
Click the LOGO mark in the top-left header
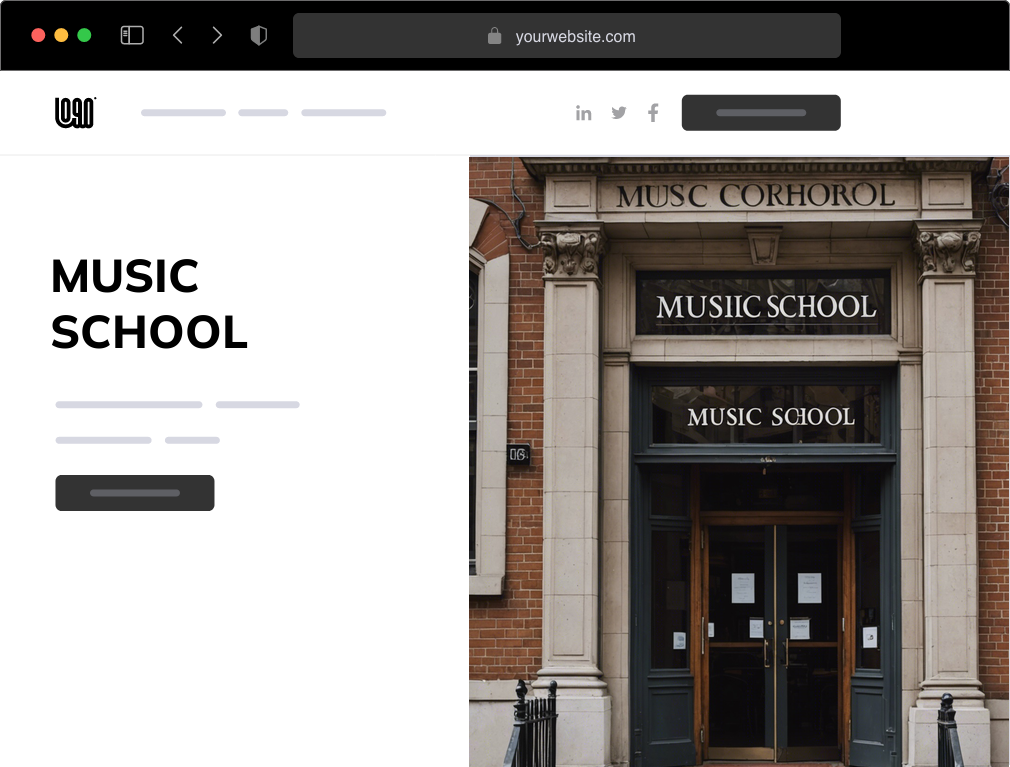pos(74,112)
